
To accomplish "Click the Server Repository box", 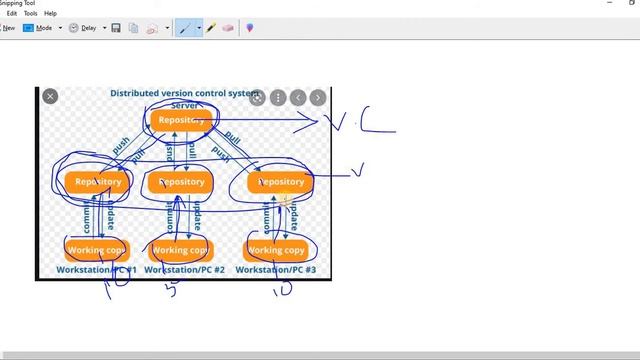I will (181, 120).
